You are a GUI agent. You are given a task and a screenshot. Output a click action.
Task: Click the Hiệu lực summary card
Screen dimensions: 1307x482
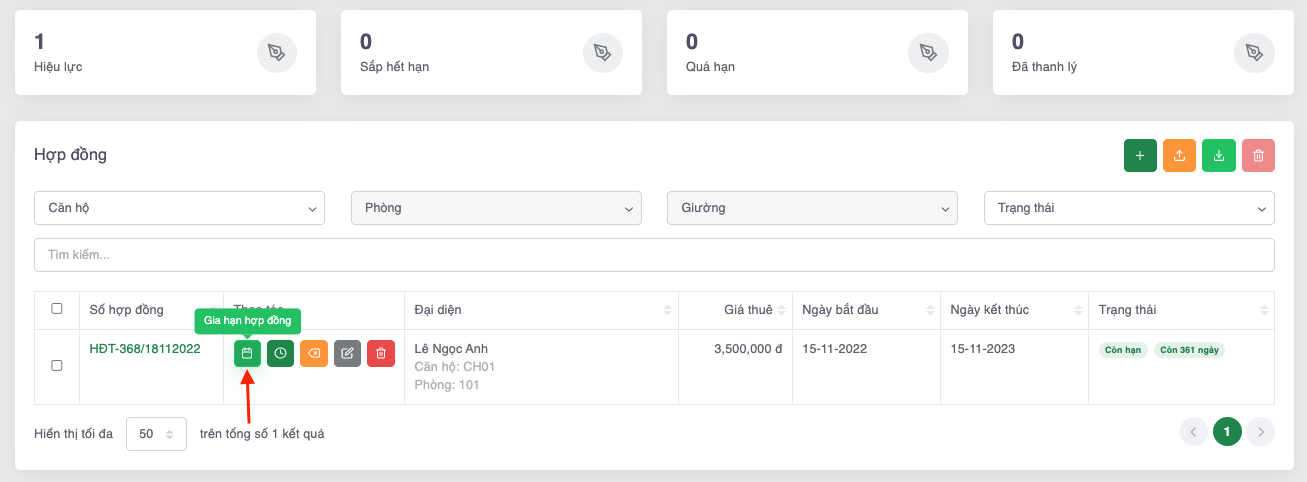point(165,53)
